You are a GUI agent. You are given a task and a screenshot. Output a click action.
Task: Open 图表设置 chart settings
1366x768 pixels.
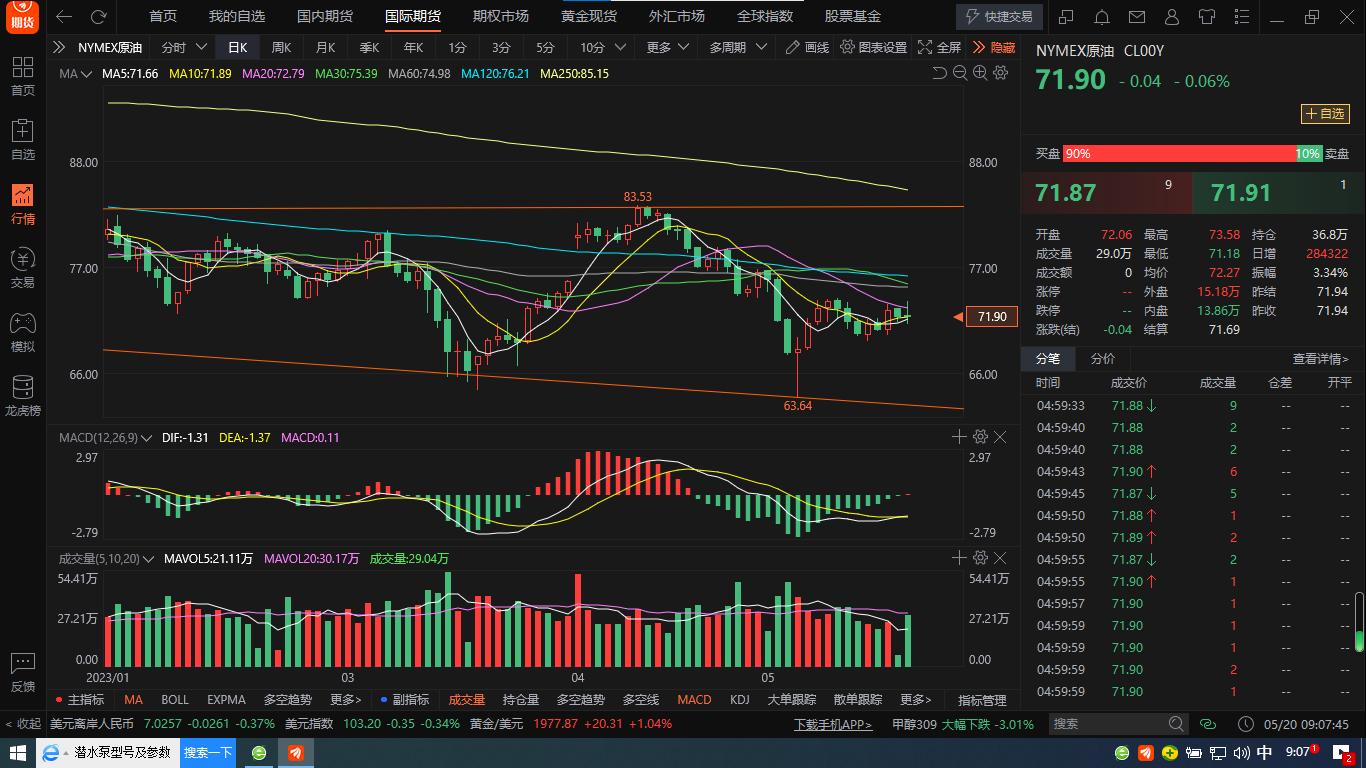click(x=874, y=47)
